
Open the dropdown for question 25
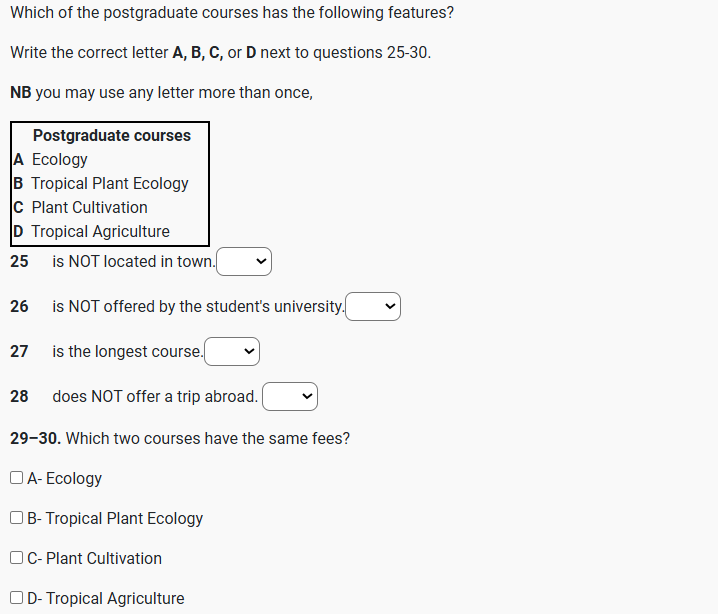coord(244,262)
